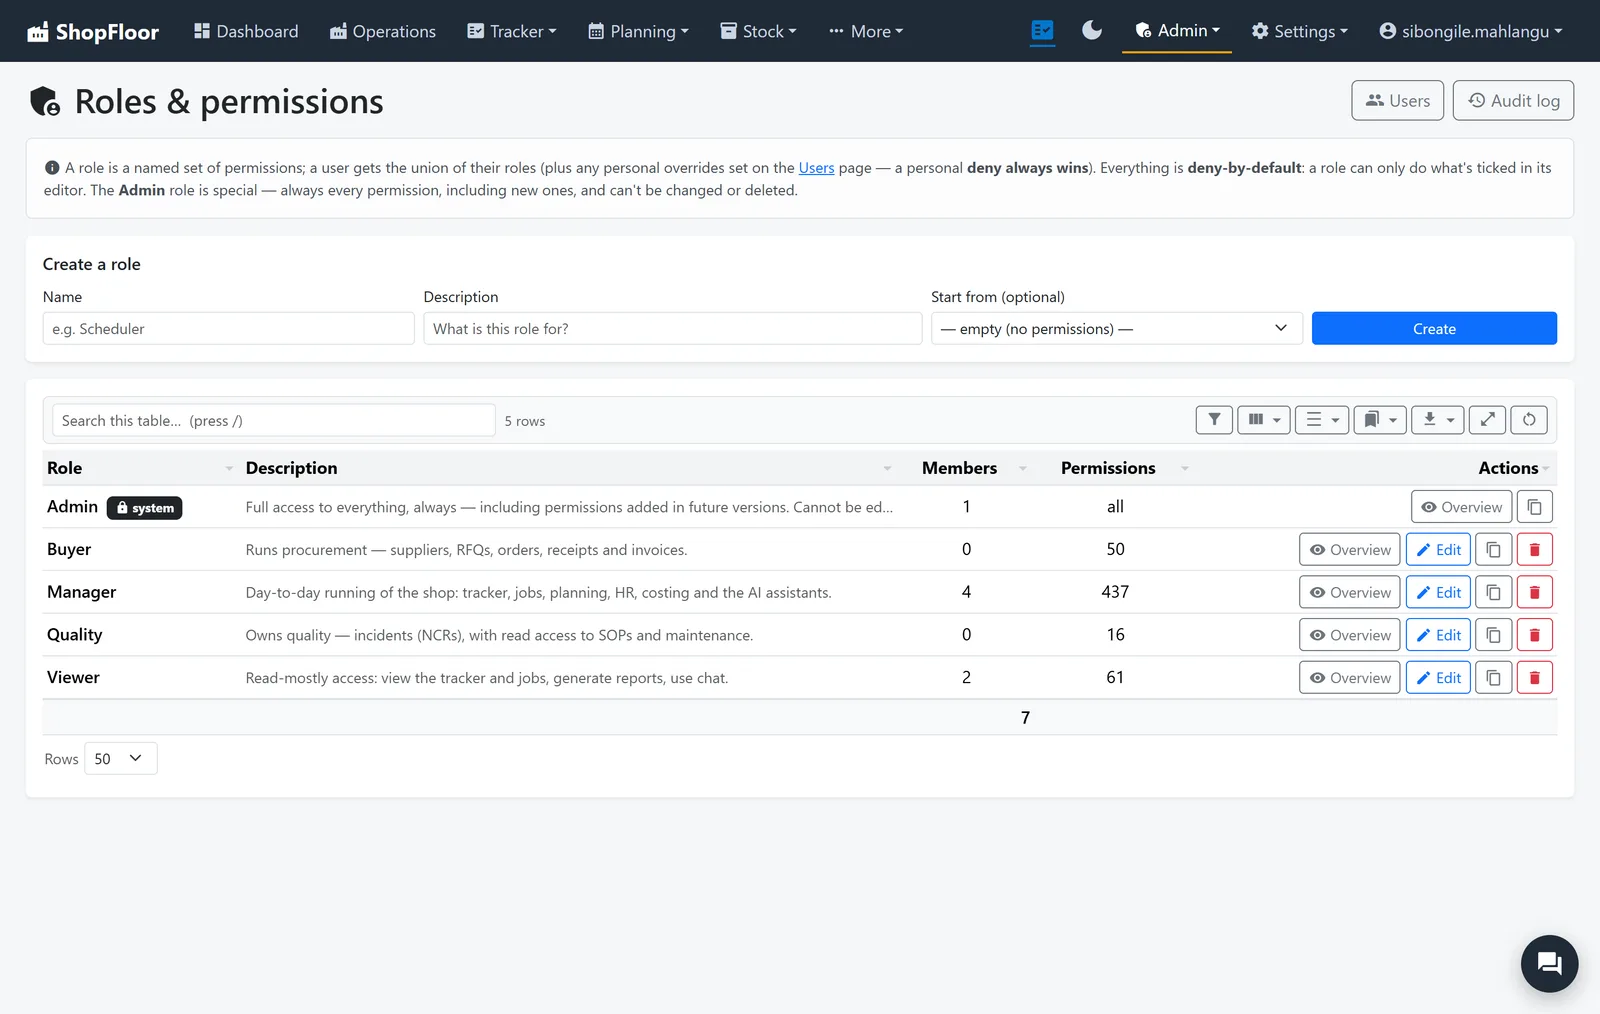This screenshot has width=1600, height=1014.
Task: Open the Permissions column header menu
Action: [1185, 468]
